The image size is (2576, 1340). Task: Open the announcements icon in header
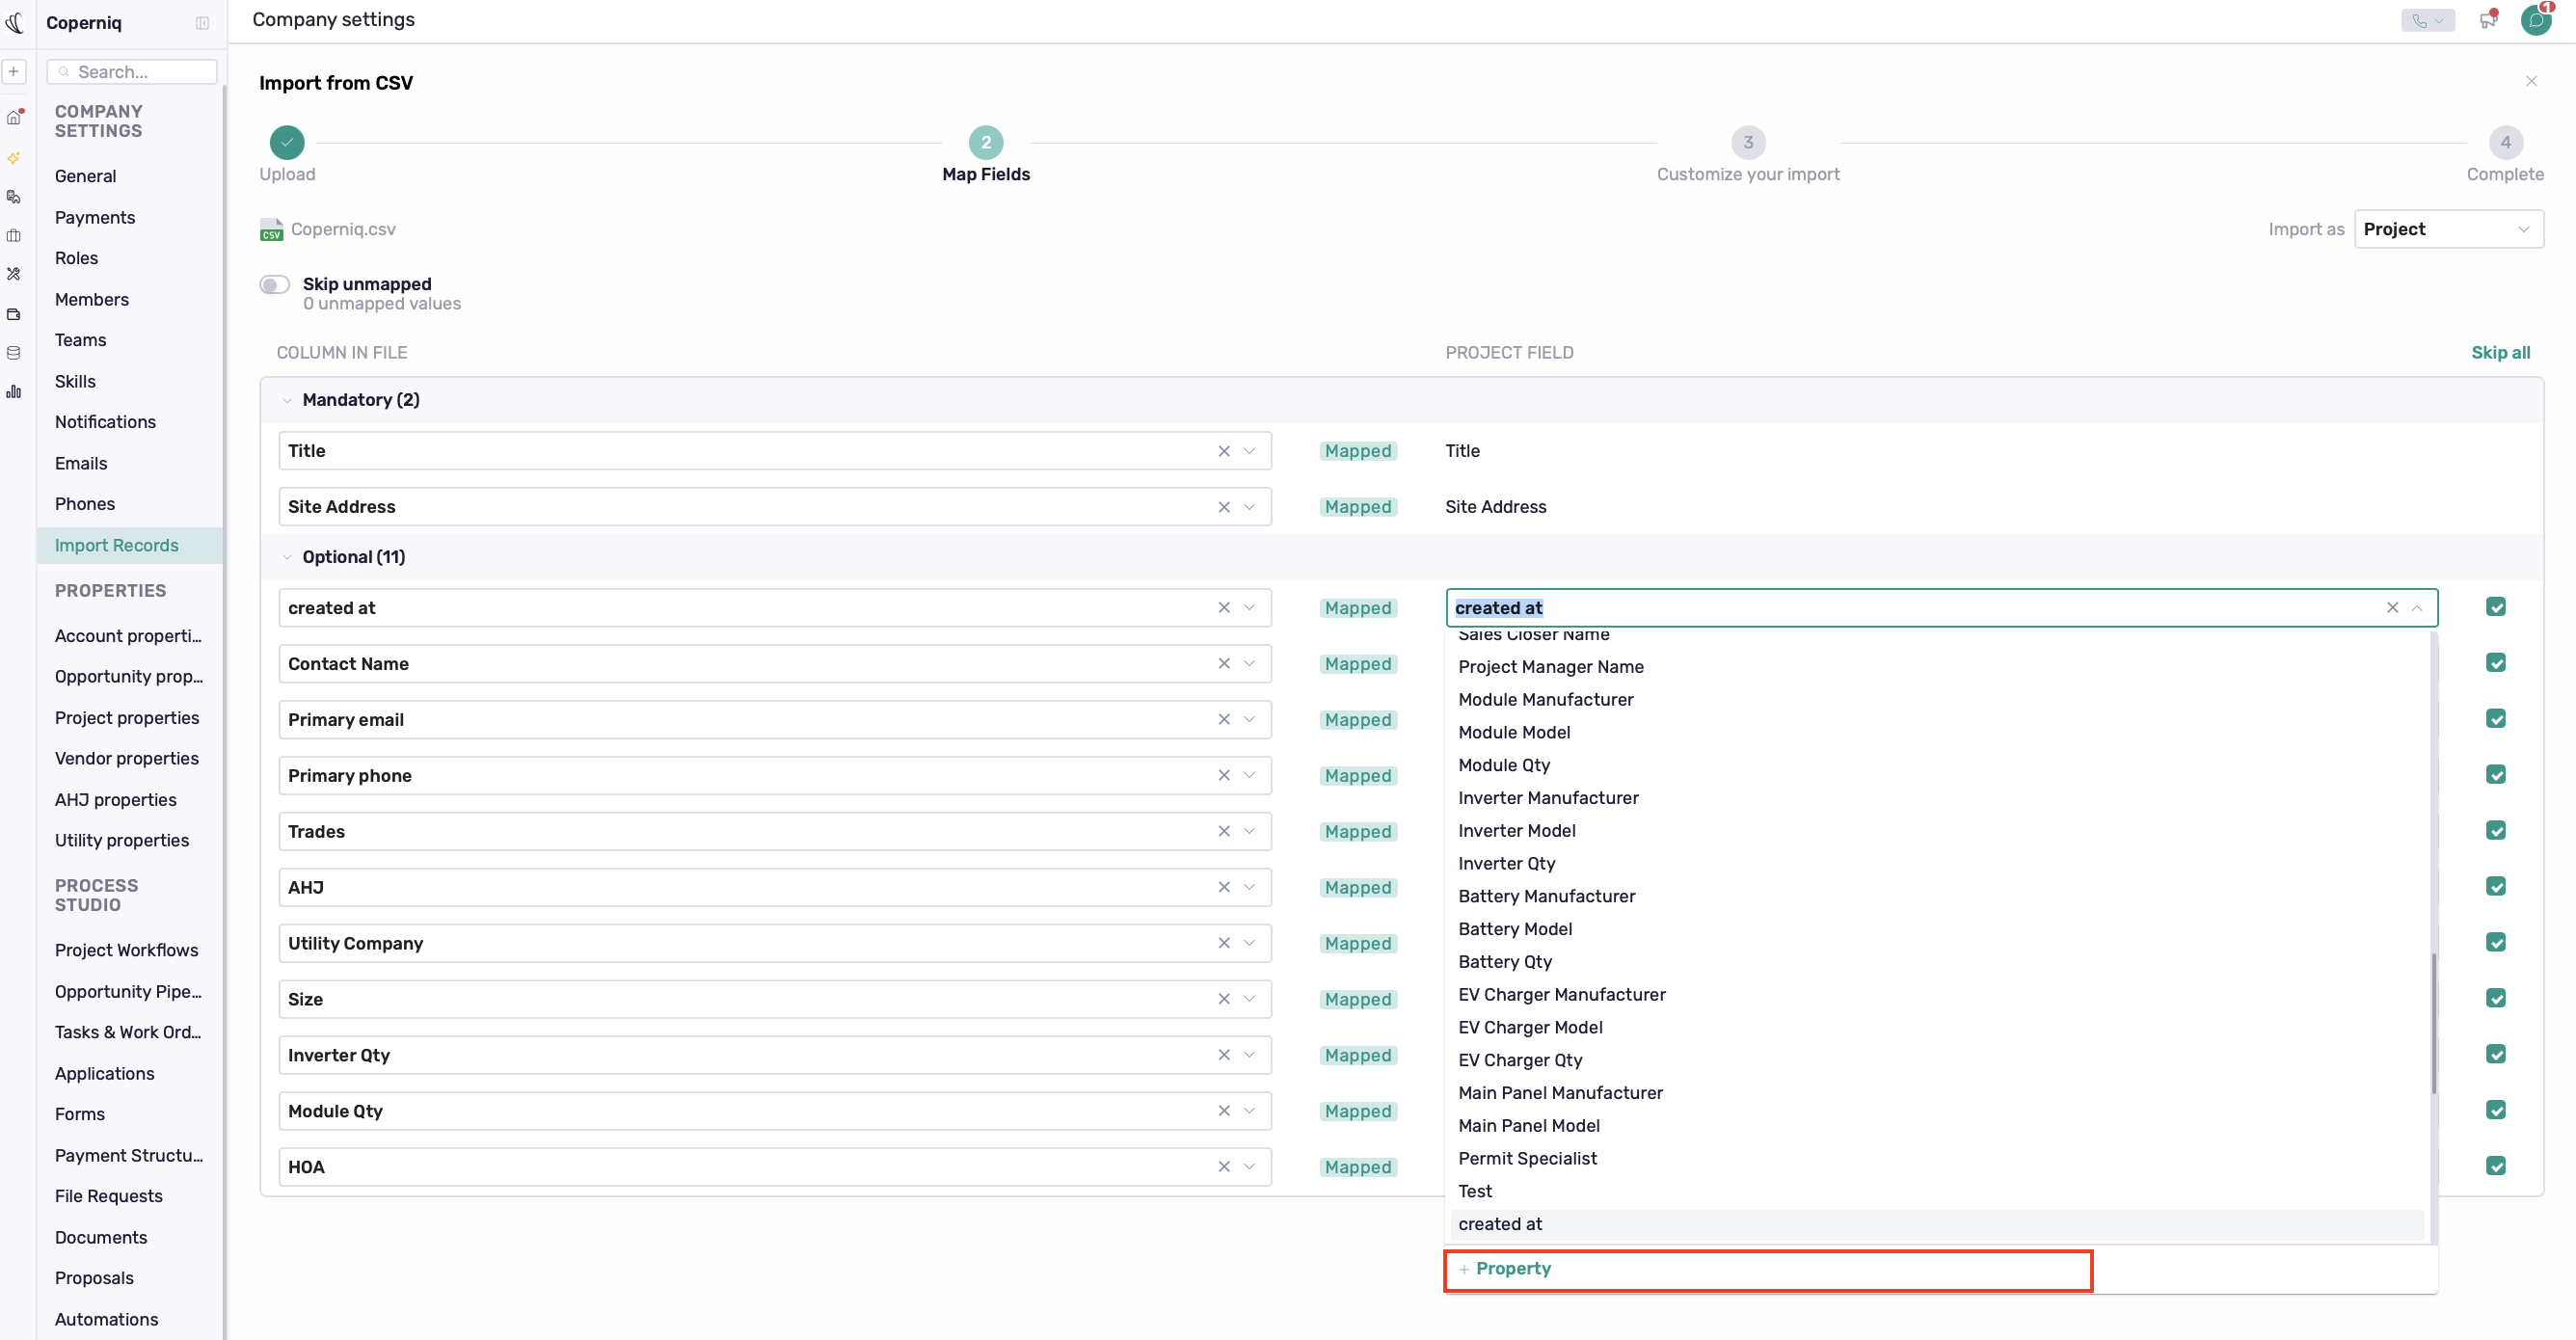click(x=2488, y=20)
